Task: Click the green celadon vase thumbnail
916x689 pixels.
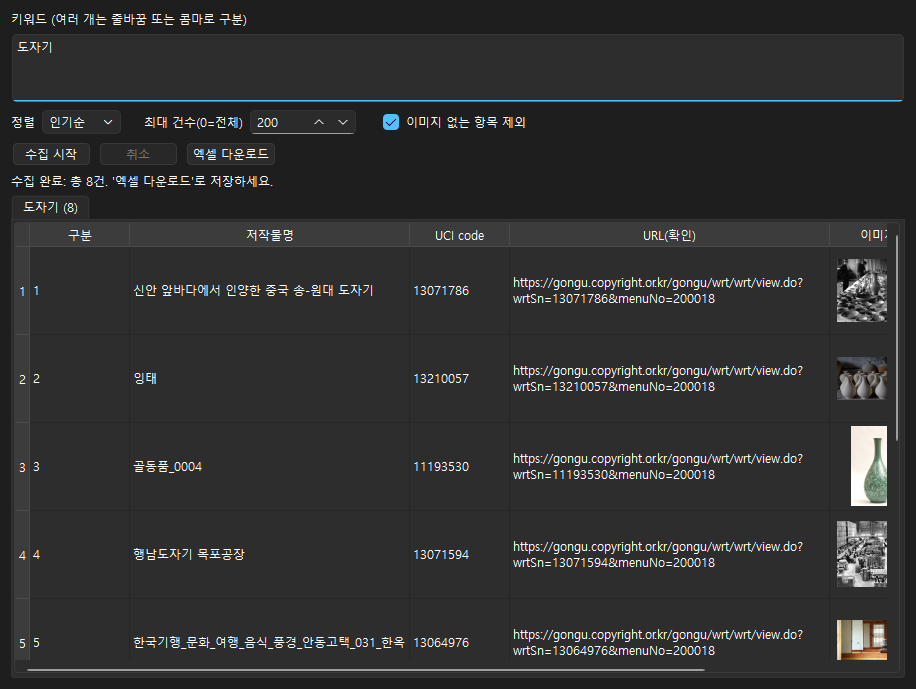Action: pyautogui.click(x=869, y=466)
